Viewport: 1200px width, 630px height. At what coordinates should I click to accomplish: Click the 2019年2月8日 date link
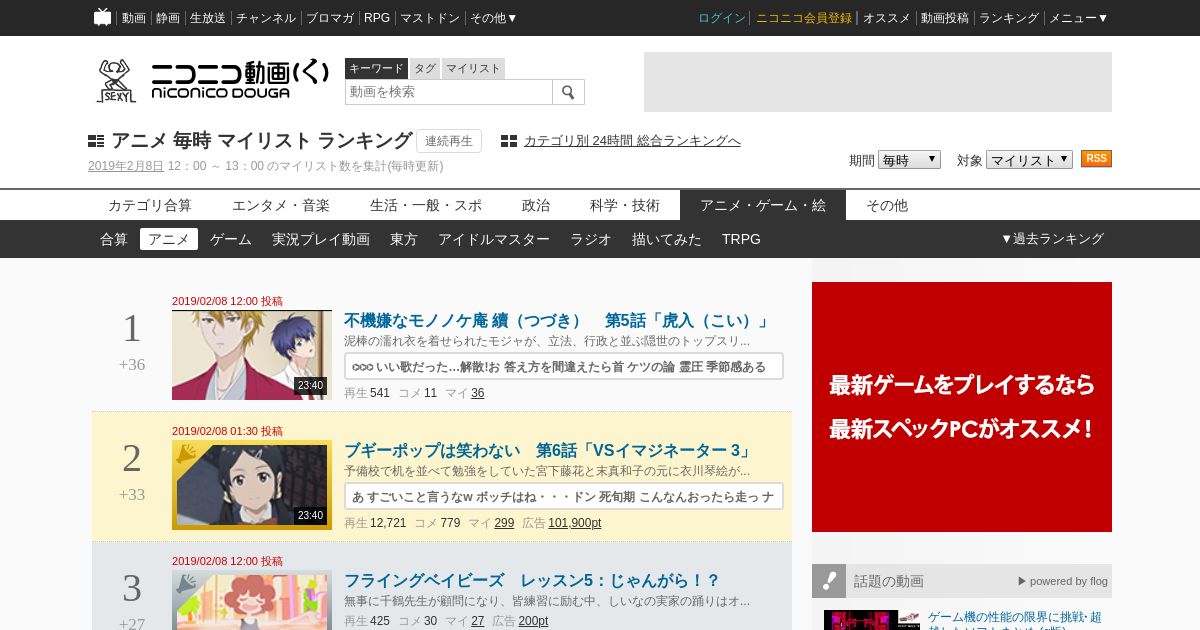(126, 166)
